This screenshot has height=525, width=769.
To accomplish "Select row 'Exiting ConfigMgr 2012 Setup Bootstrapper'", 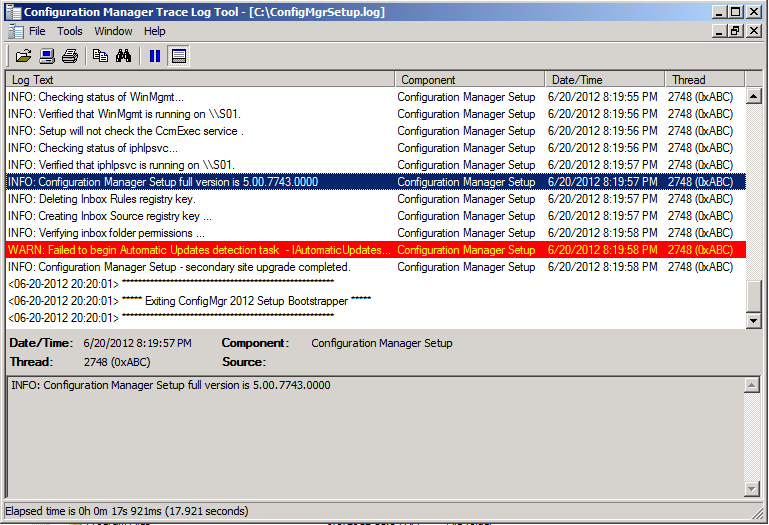I will tap(376, 301).
